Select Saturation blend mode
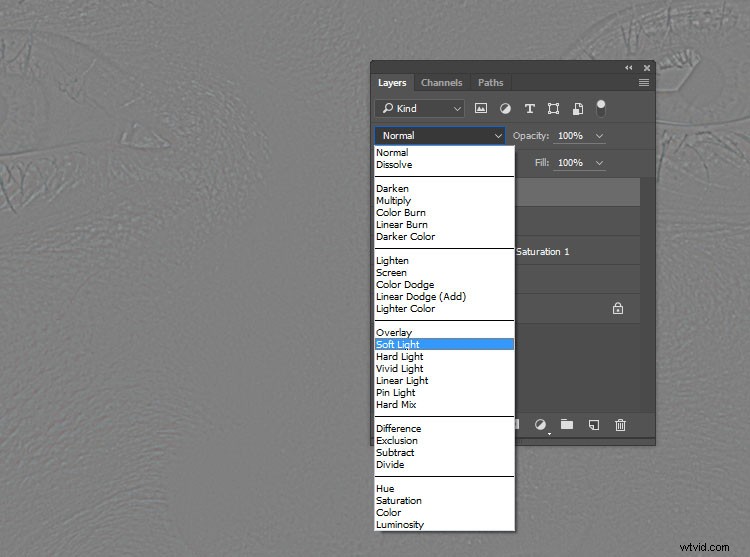 tap(444, 501)
